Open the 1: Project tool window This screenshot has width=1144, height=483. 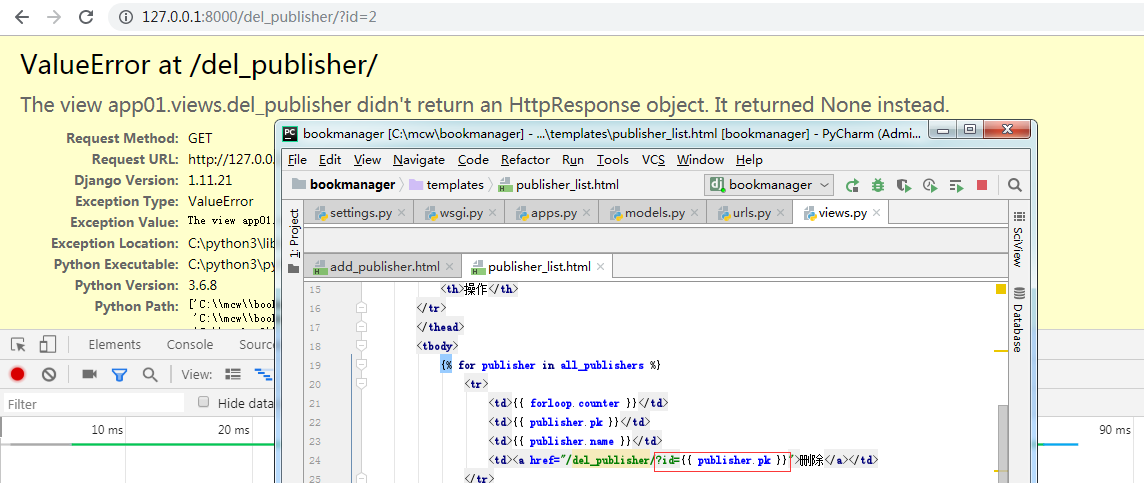click(294, 241)
